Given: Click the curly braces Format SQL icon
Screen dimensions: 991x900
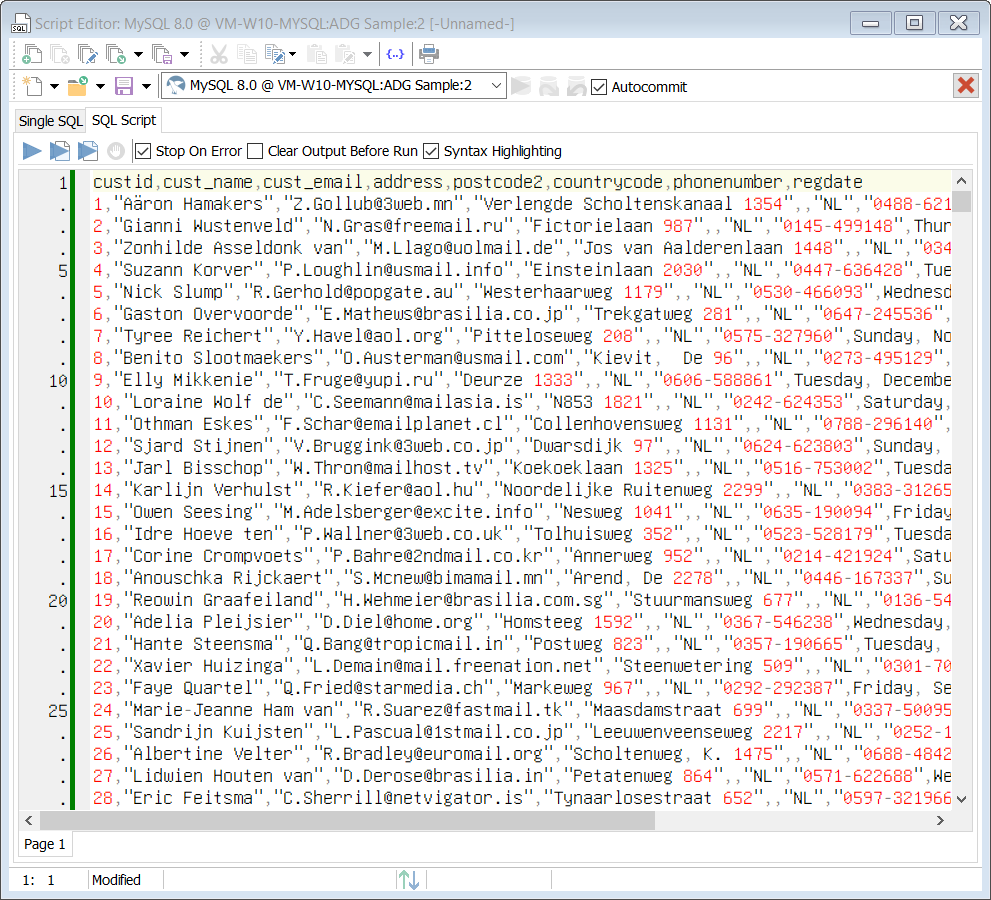Looking at the screenshot, I should [395, 54].
